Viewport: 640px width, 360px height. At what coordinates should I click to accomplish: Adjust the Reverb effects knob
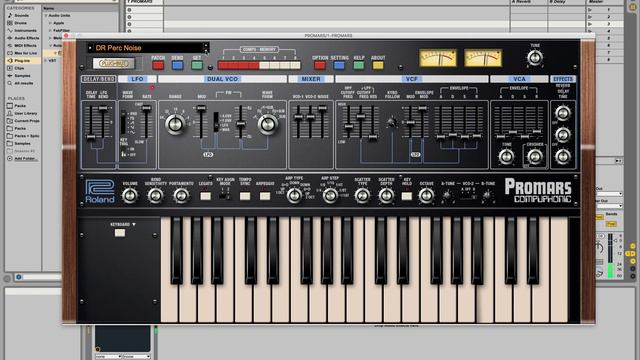point(563,113)
